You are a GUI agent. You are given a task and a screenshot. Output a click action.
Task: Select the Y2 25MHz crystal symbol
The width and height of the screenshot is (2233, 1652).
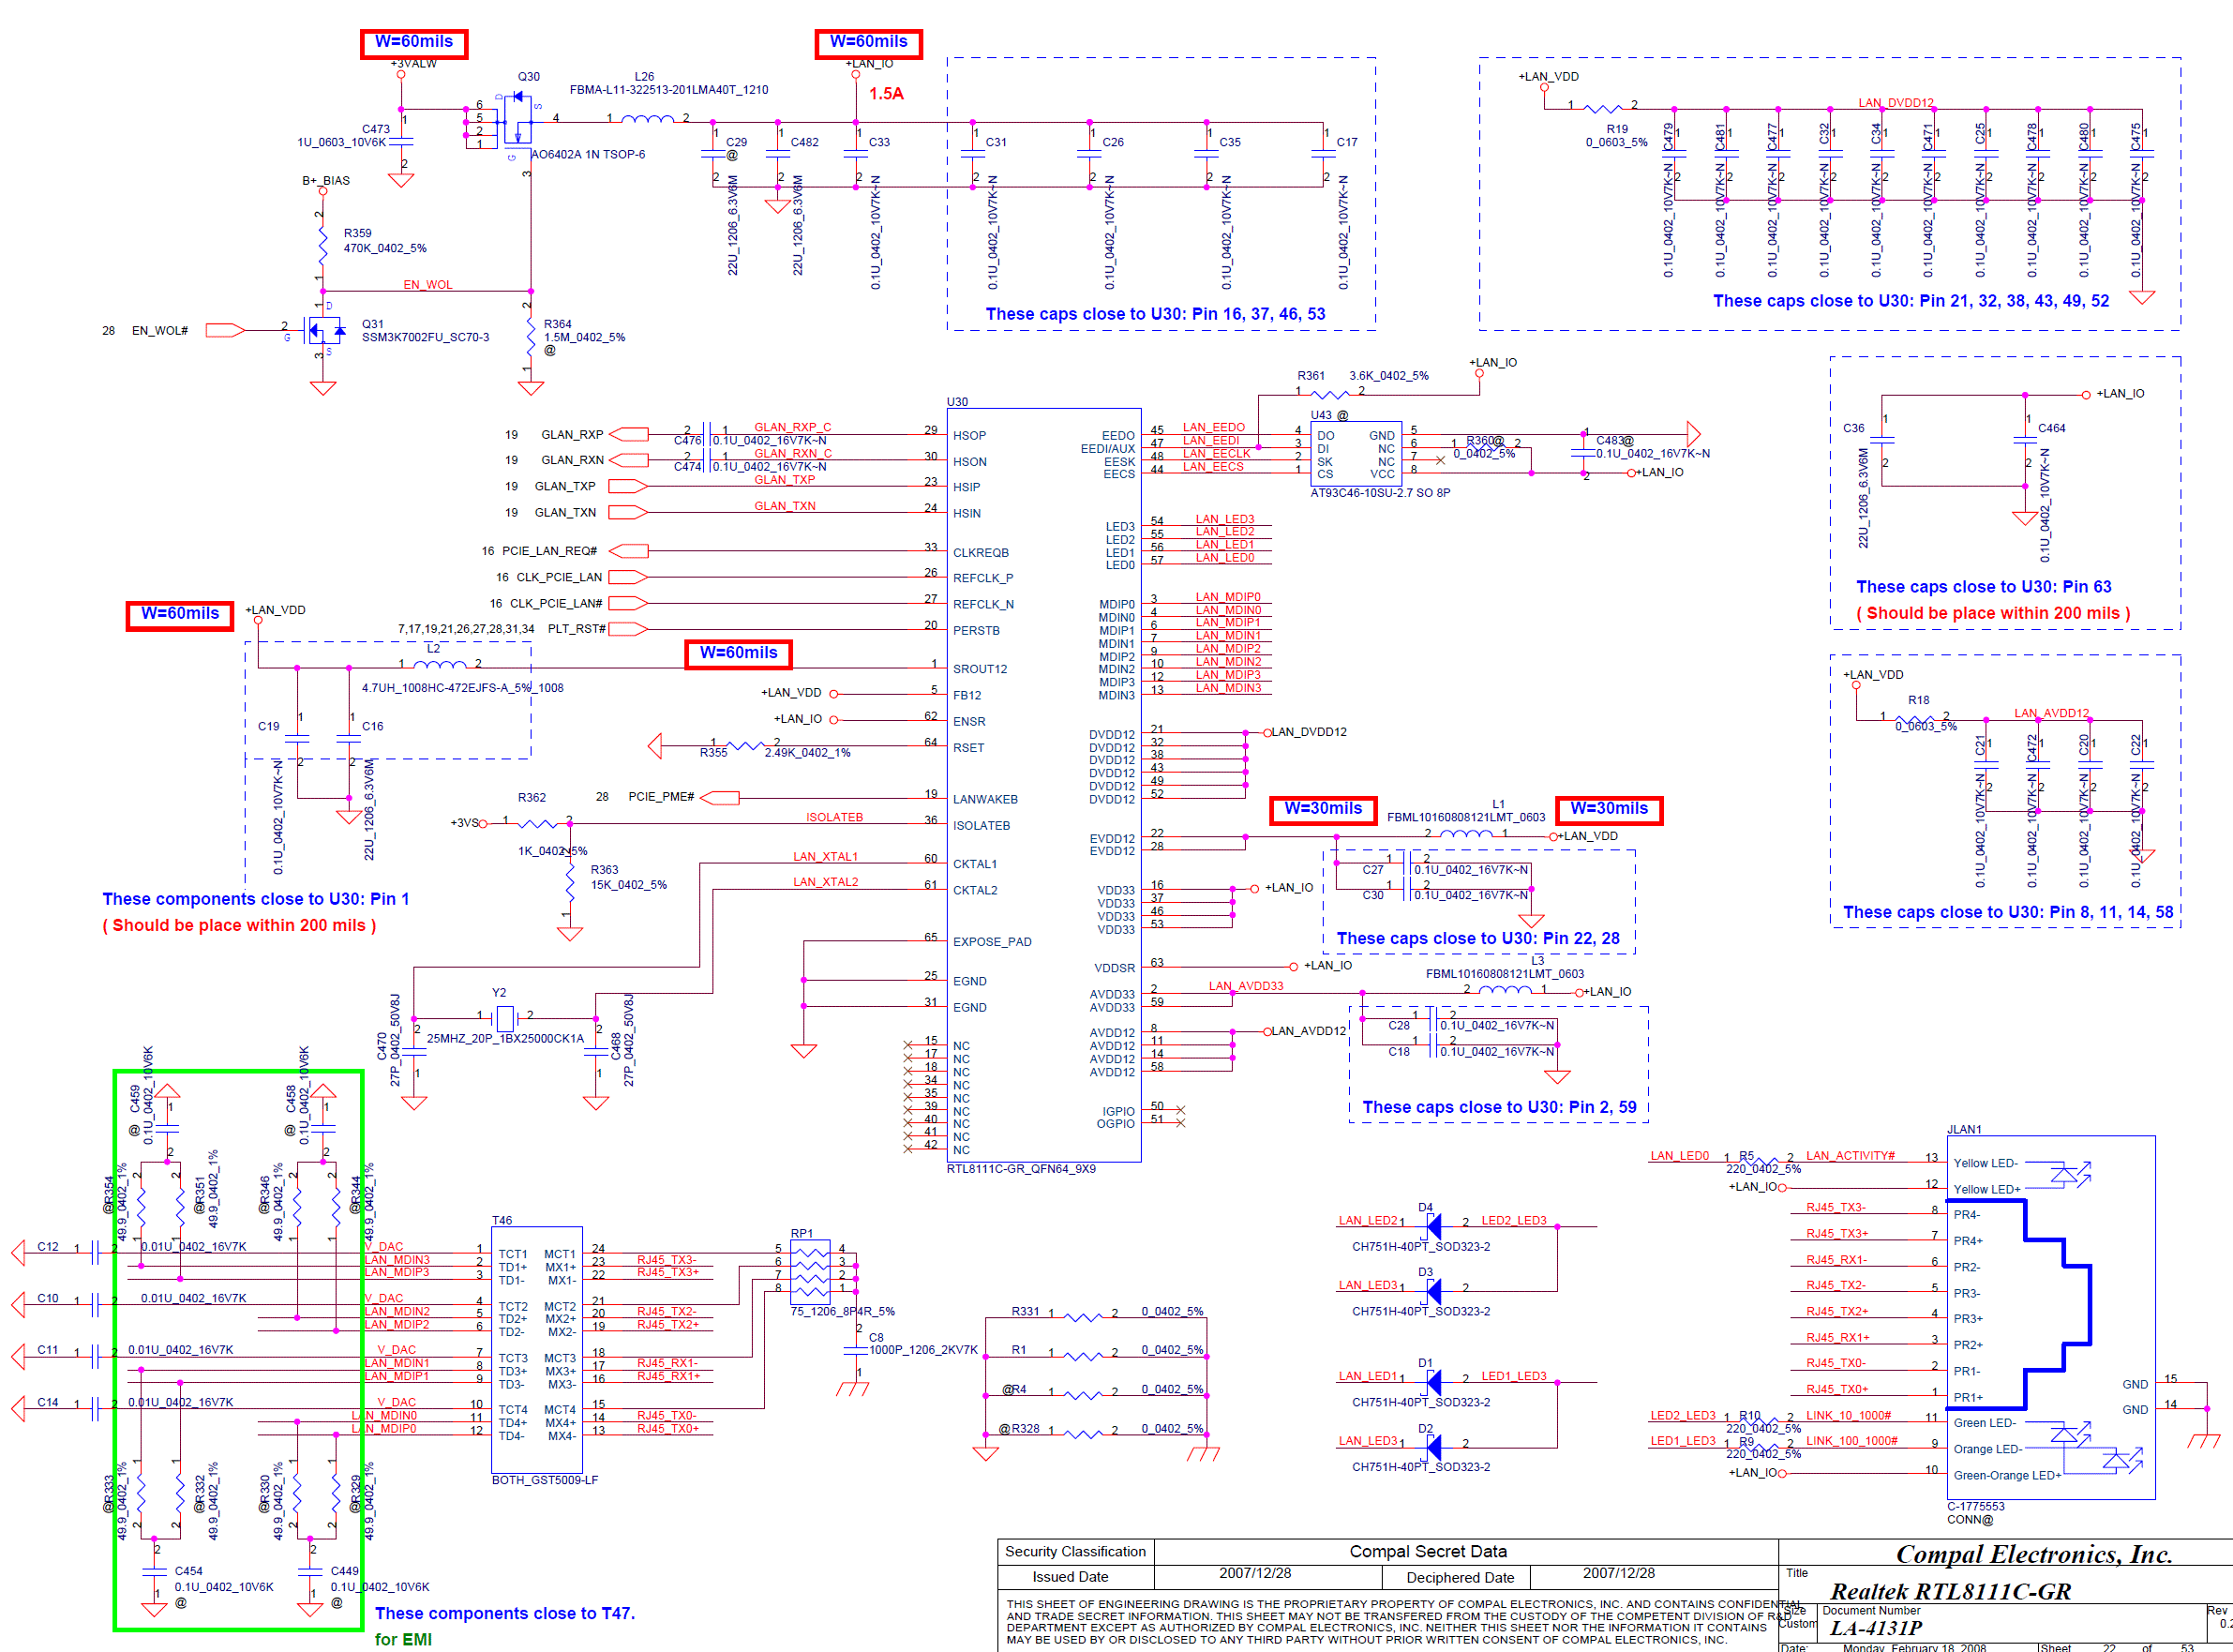505,1018
